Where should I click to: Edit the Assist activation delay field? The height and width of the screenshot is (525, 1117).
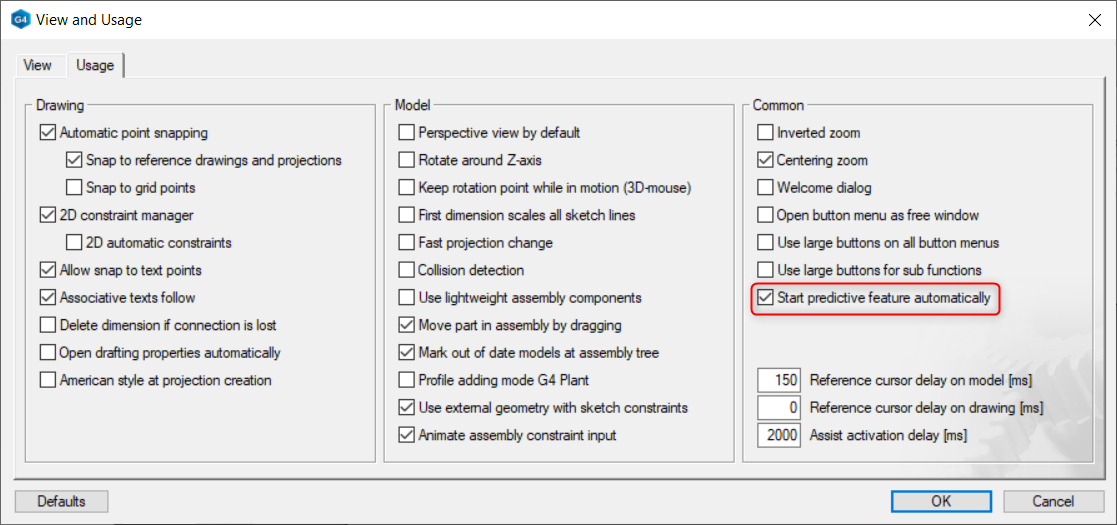pos(779,435)
